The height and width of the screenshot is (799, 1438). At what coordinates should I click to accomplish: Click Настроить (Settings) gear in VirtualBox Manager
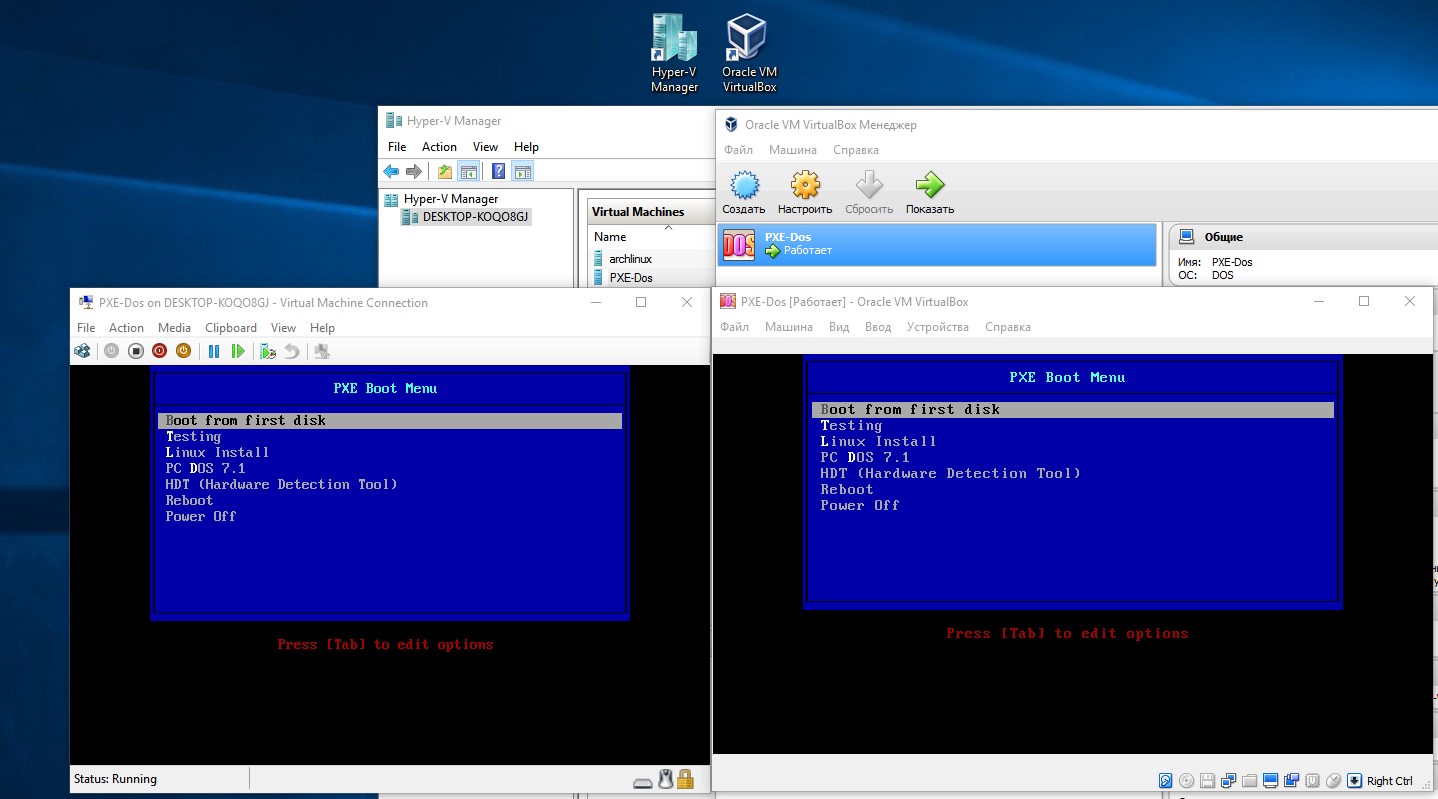tap(805, 193)
